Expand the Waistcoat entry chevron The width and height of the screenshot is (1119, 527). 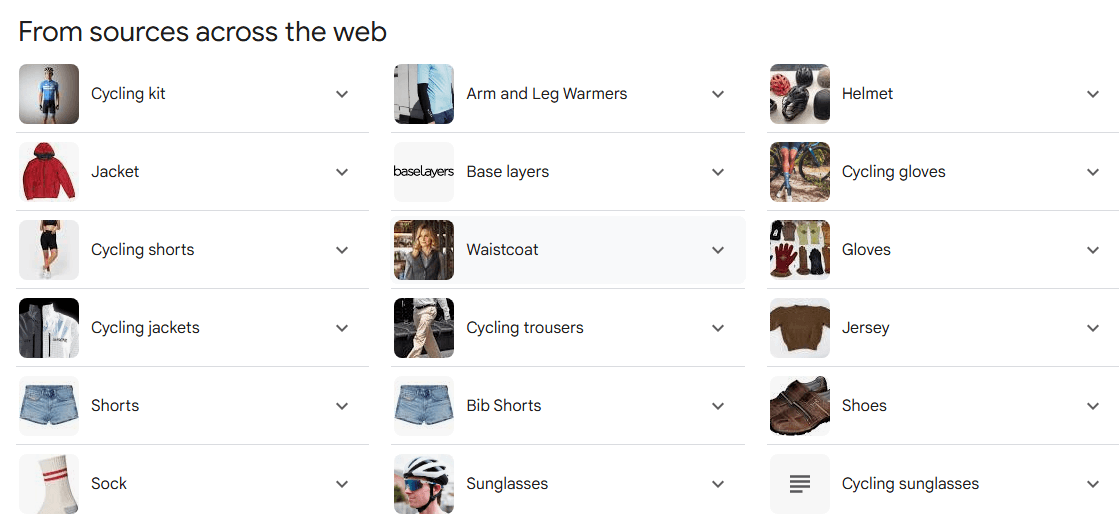pyautogui.click(x=718, y=250)
